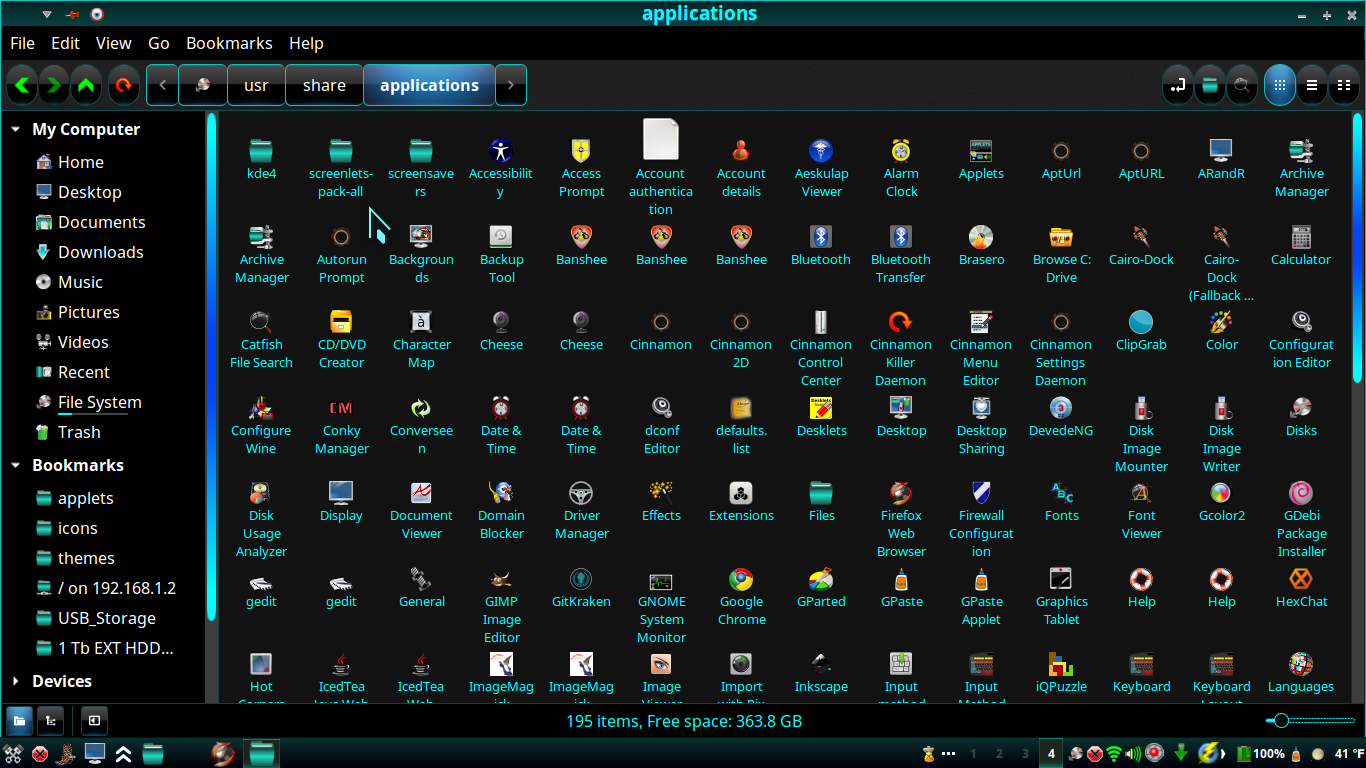Select the Calculator icon
The image size is (1366, 768).
tap(1301, 236)
